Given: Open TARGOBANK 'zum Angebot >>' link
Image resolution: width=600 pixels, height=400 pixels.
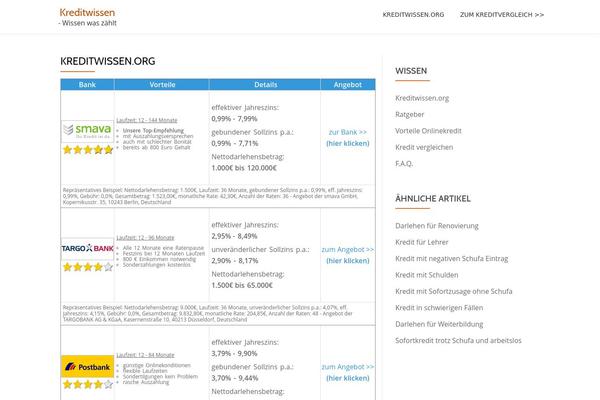Looking at the screenshot, I should 347,250.
